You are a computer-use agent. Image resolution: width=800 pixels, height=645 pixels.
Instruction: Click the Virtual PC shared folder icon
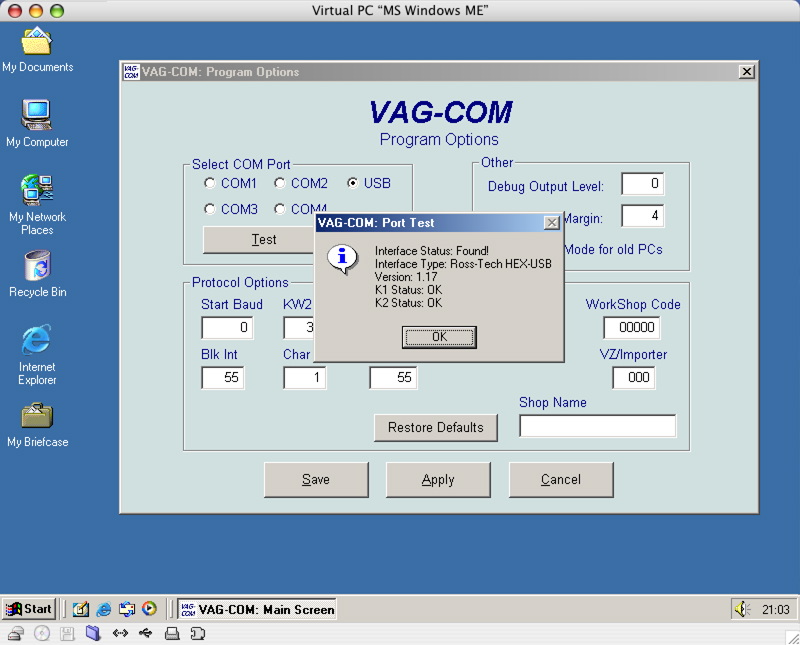click(x=93, y=633)
